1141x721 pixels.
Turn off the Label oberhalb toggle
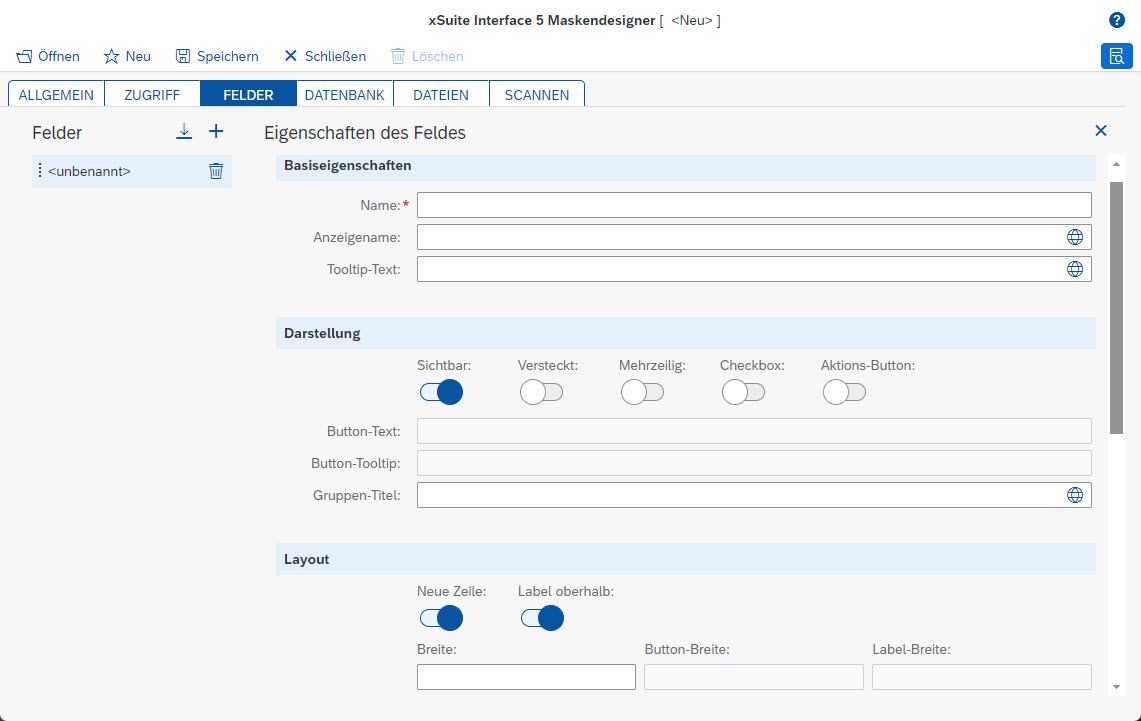[x=542, y=618]
